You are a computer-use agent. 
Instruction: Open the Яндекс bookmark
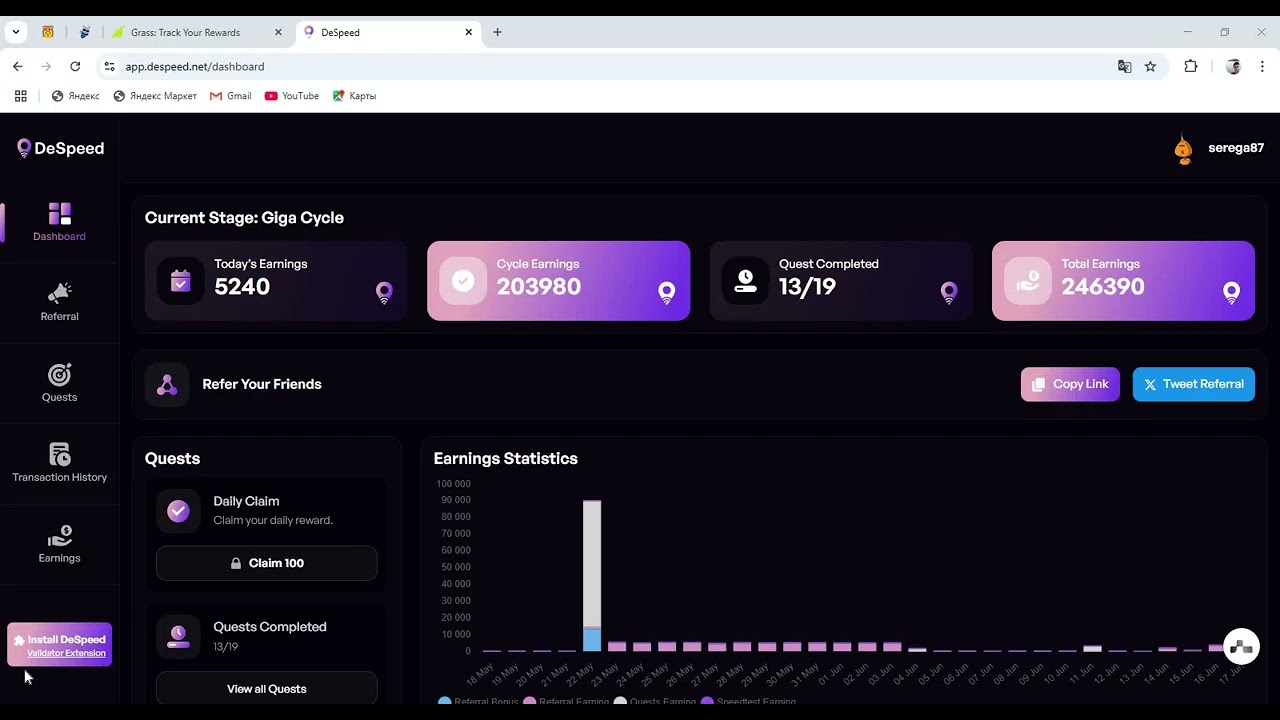[75, 96]
